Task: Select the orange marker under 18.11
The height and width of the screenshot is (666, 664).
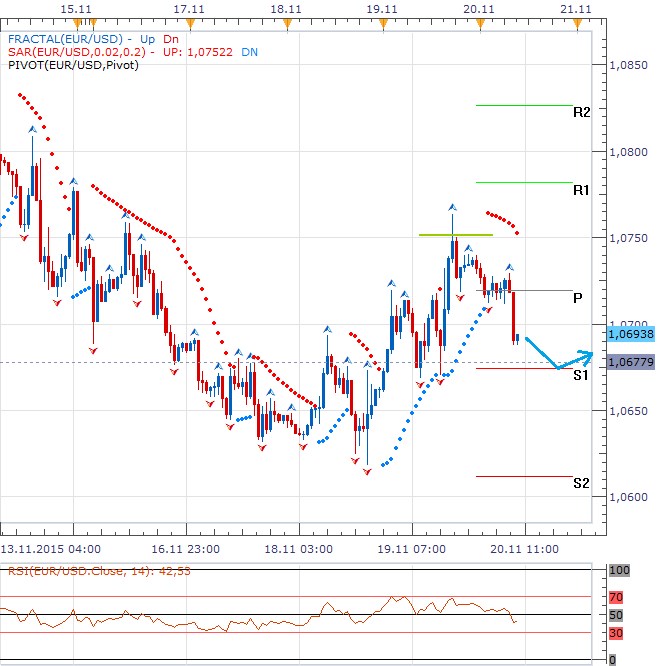Action: coord(286,24)
